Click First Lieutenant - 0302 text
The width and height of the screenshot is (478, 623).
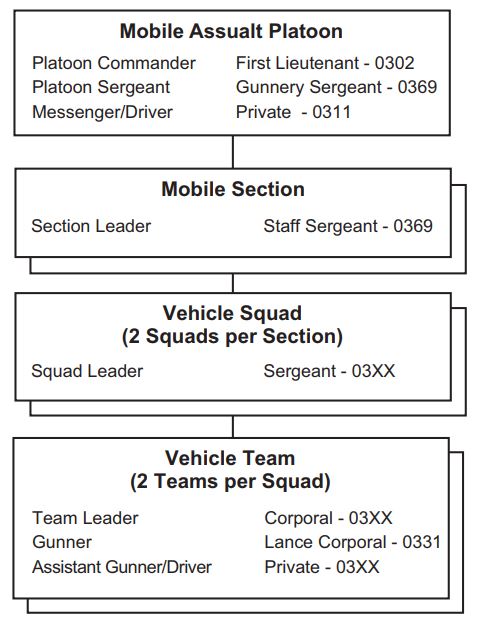(x=325, y=63)
